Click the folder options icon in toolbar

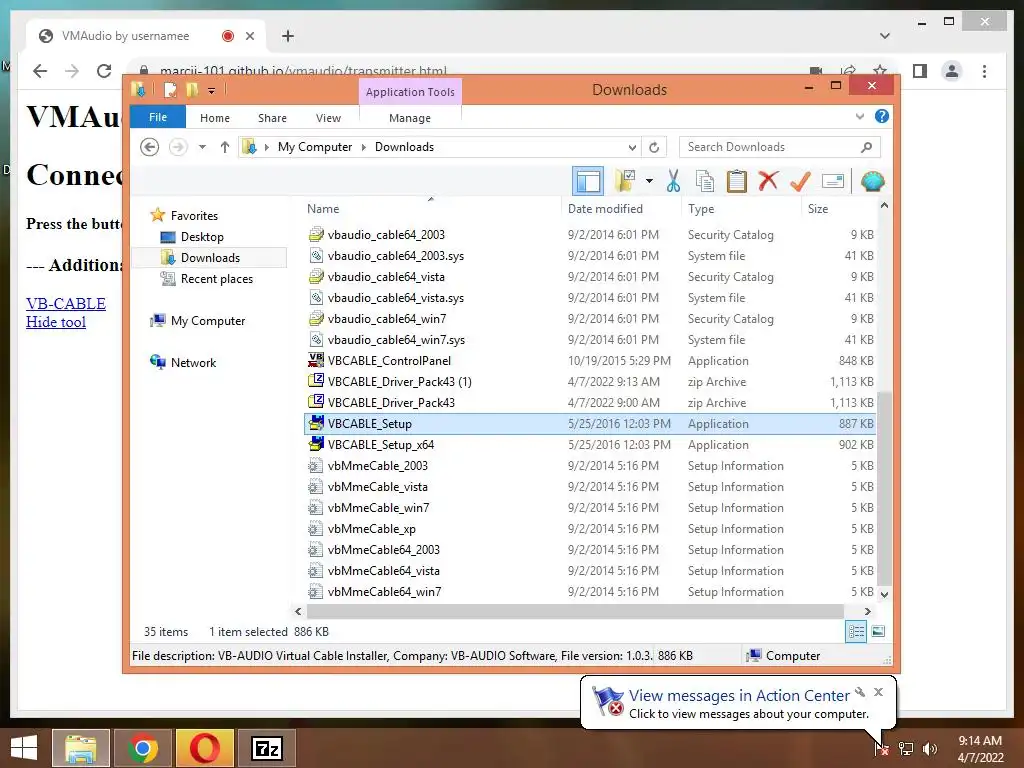pyautogui.click(x=626, y=181)
